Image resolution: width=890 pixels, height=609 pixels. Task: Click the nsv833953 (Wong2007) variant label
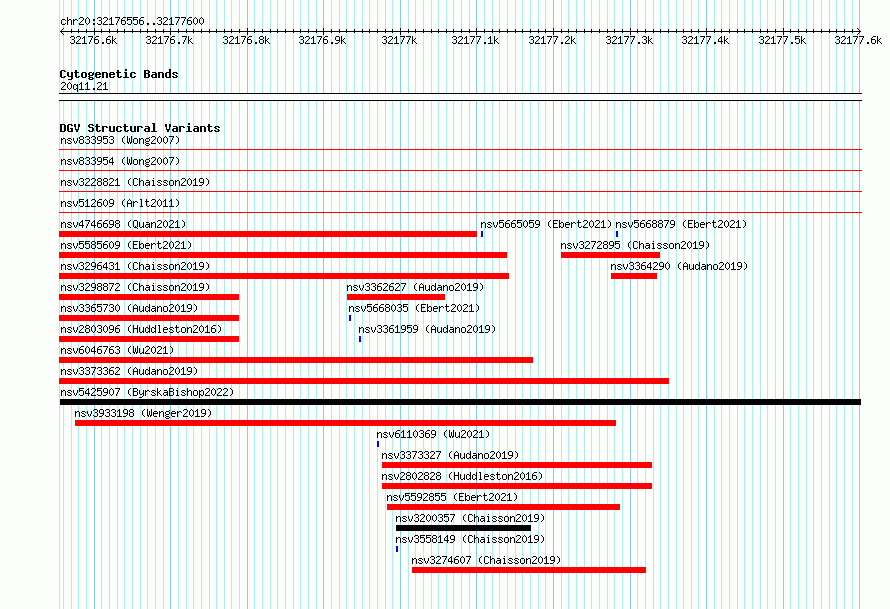coord(120,140)
